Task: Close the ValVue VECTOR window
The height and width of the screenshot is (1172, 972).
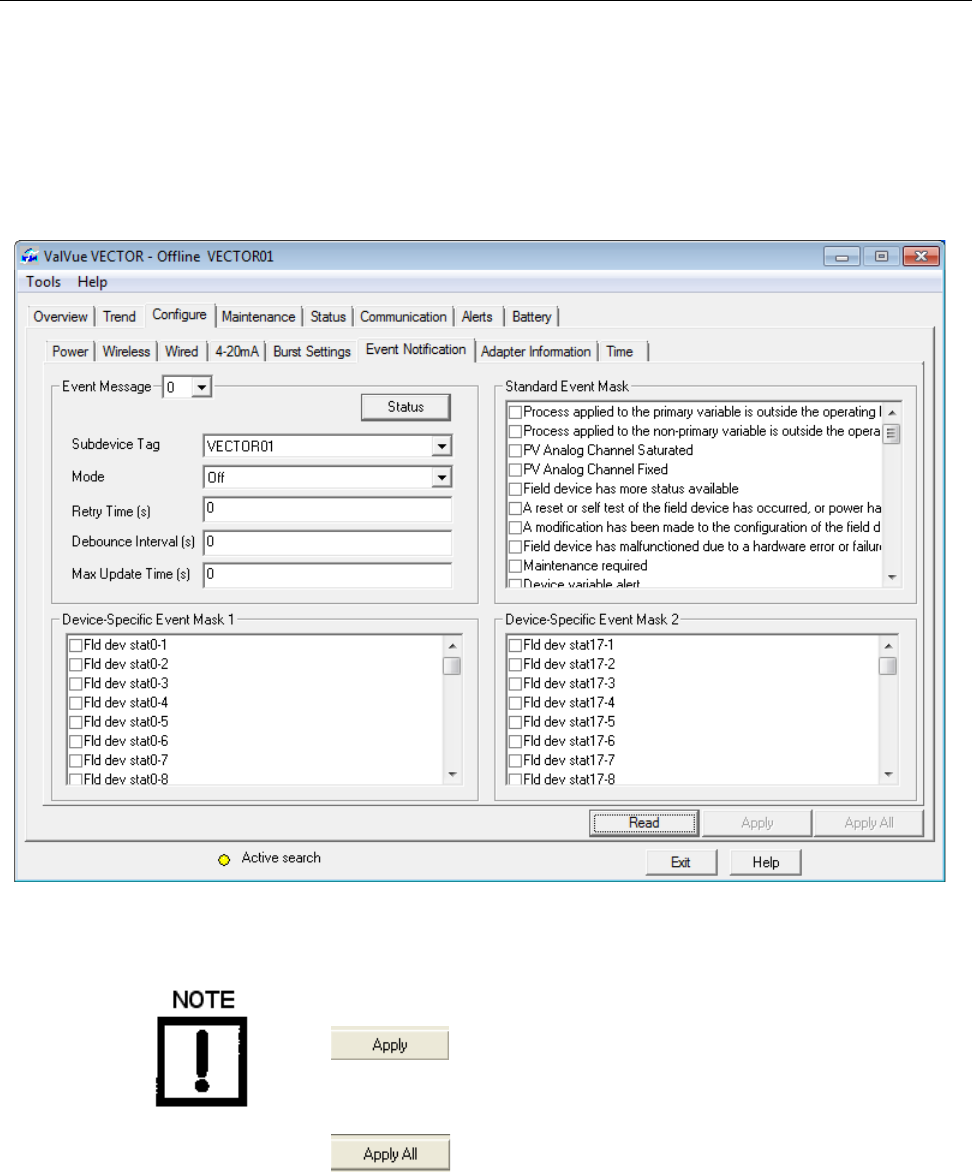Action: point(921,256)
